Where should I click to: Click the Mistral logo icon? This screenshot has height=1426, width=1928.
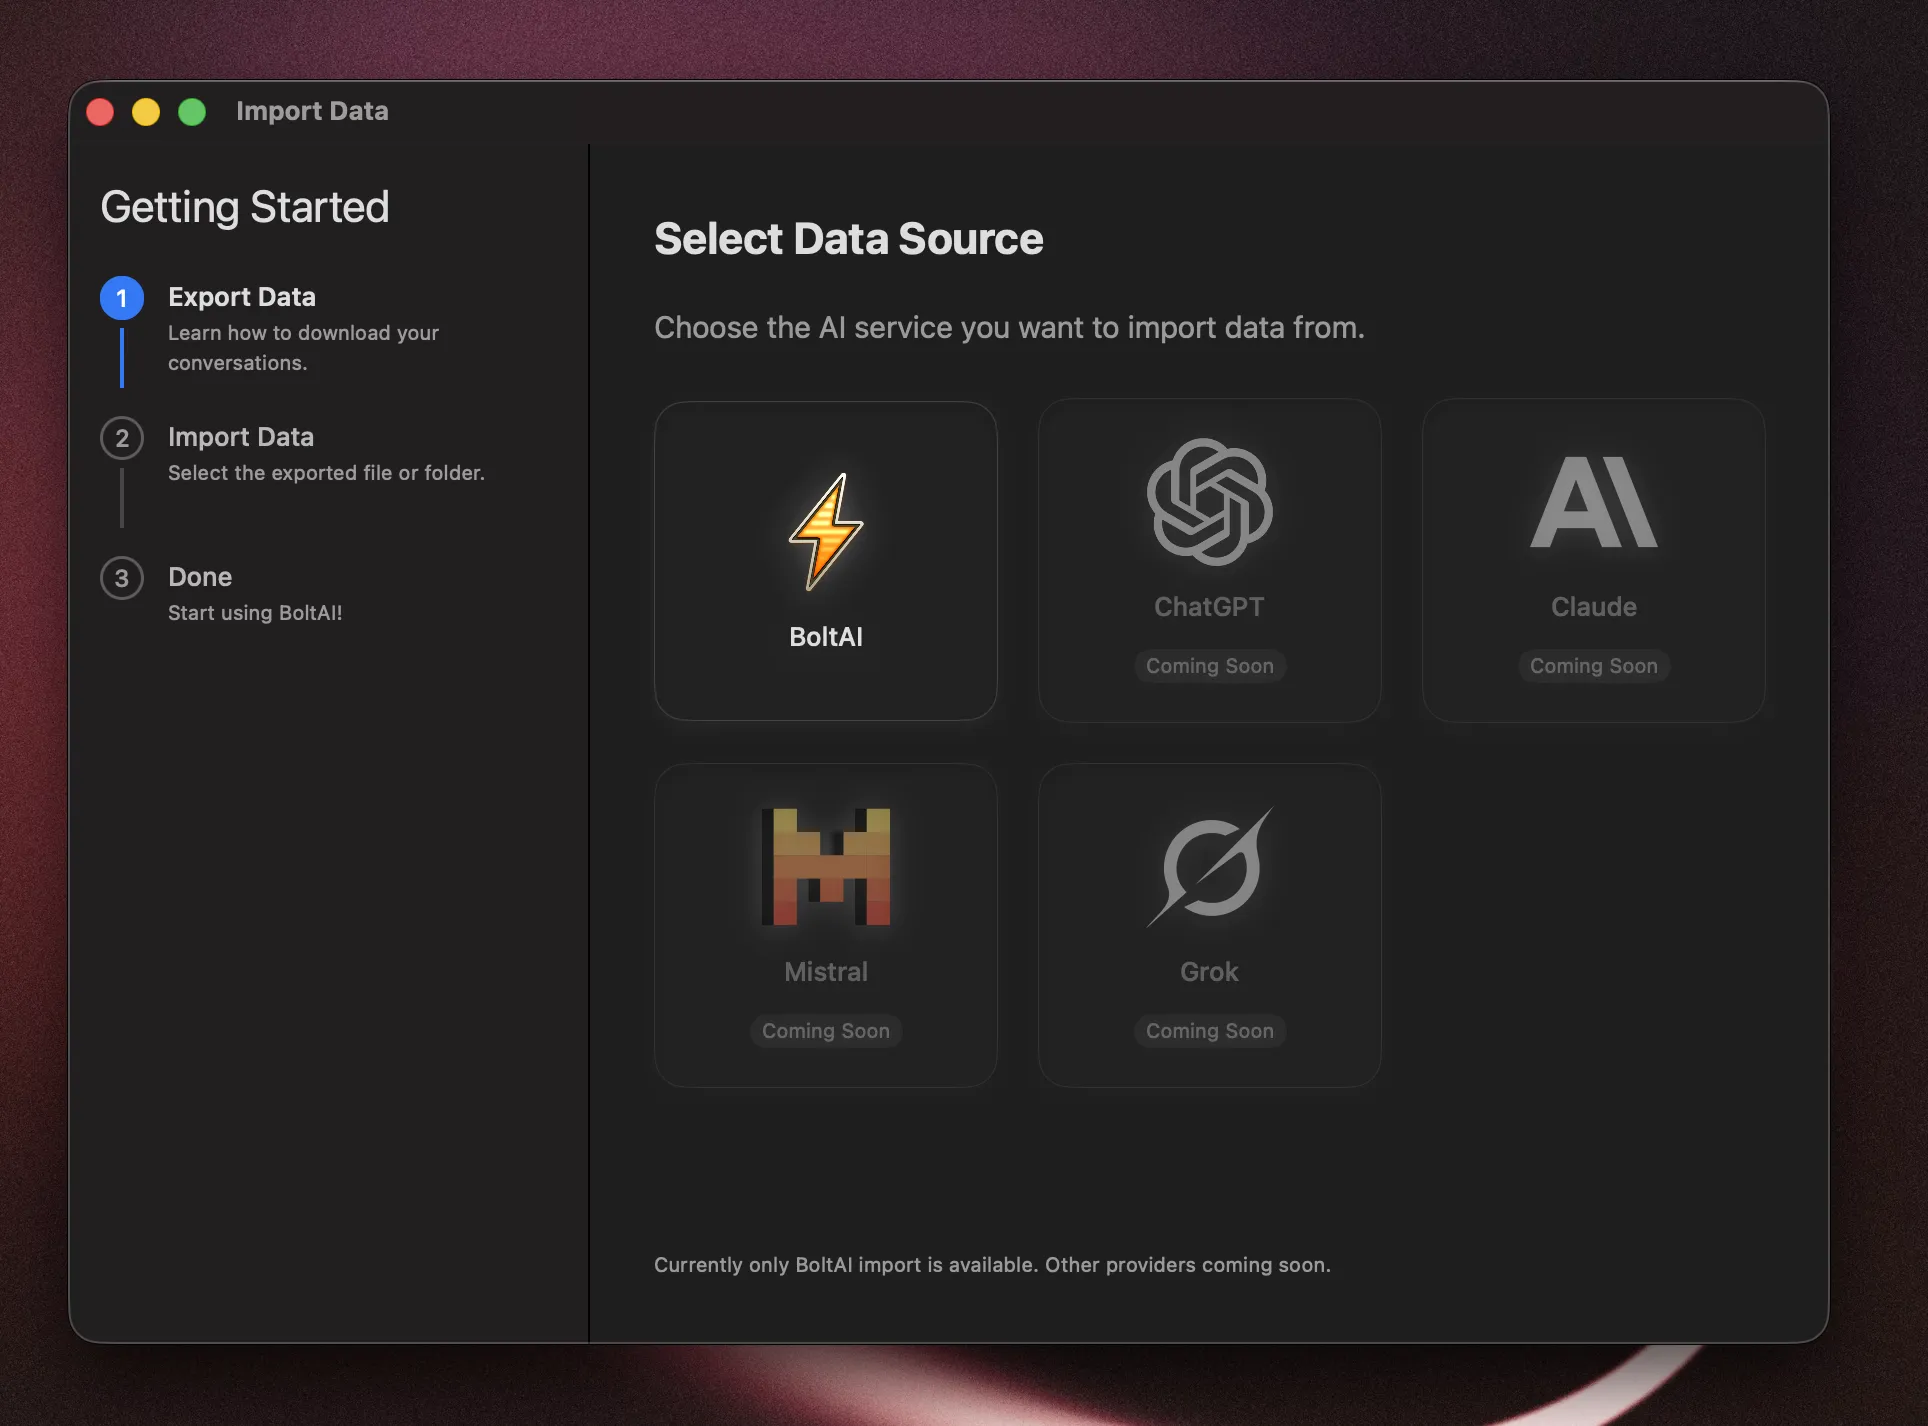pyautogui.click(x=826, y=866)
